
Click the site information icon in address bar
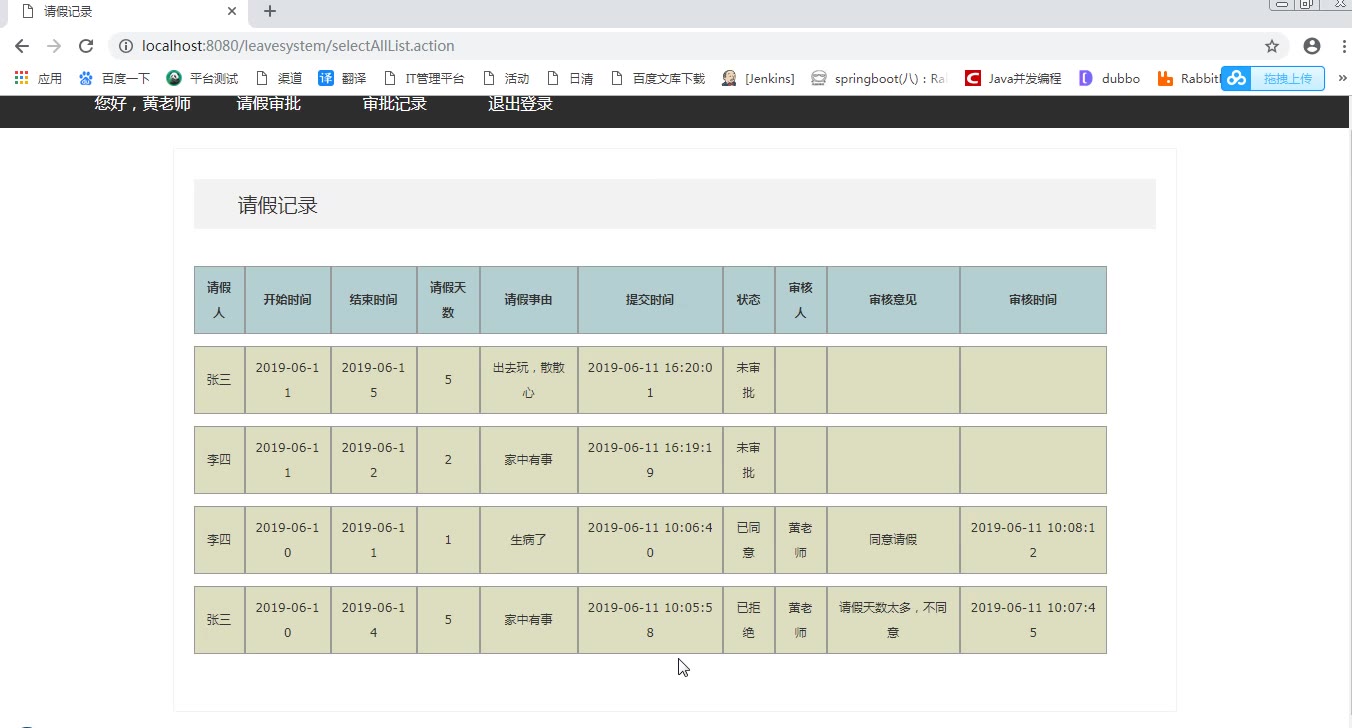click(126, 46)
